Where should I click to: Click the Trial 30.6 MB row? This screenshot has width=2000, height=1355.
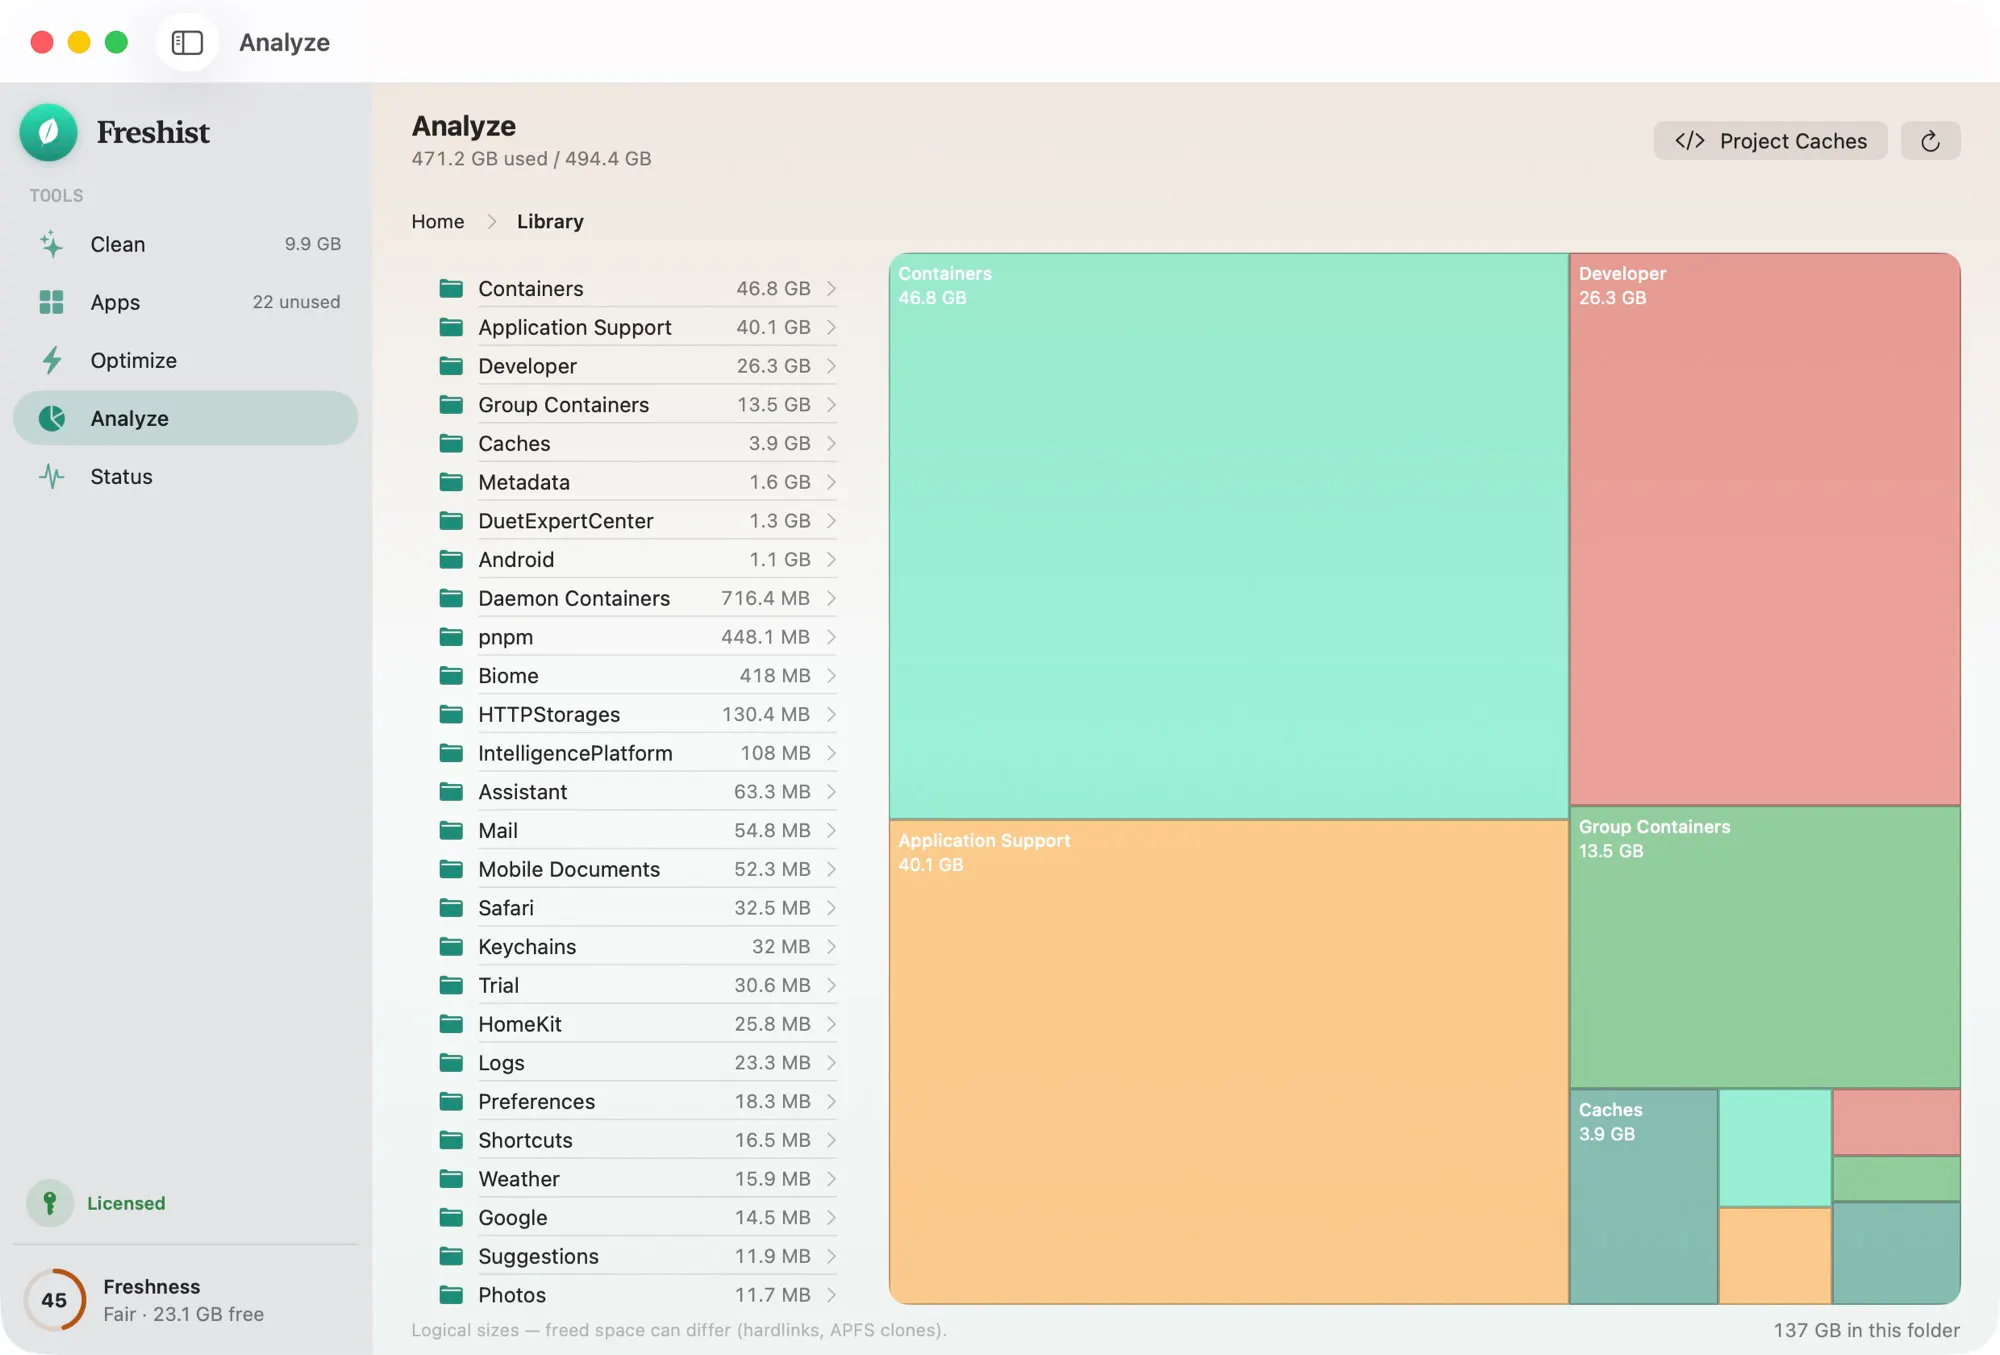[637, 985]
